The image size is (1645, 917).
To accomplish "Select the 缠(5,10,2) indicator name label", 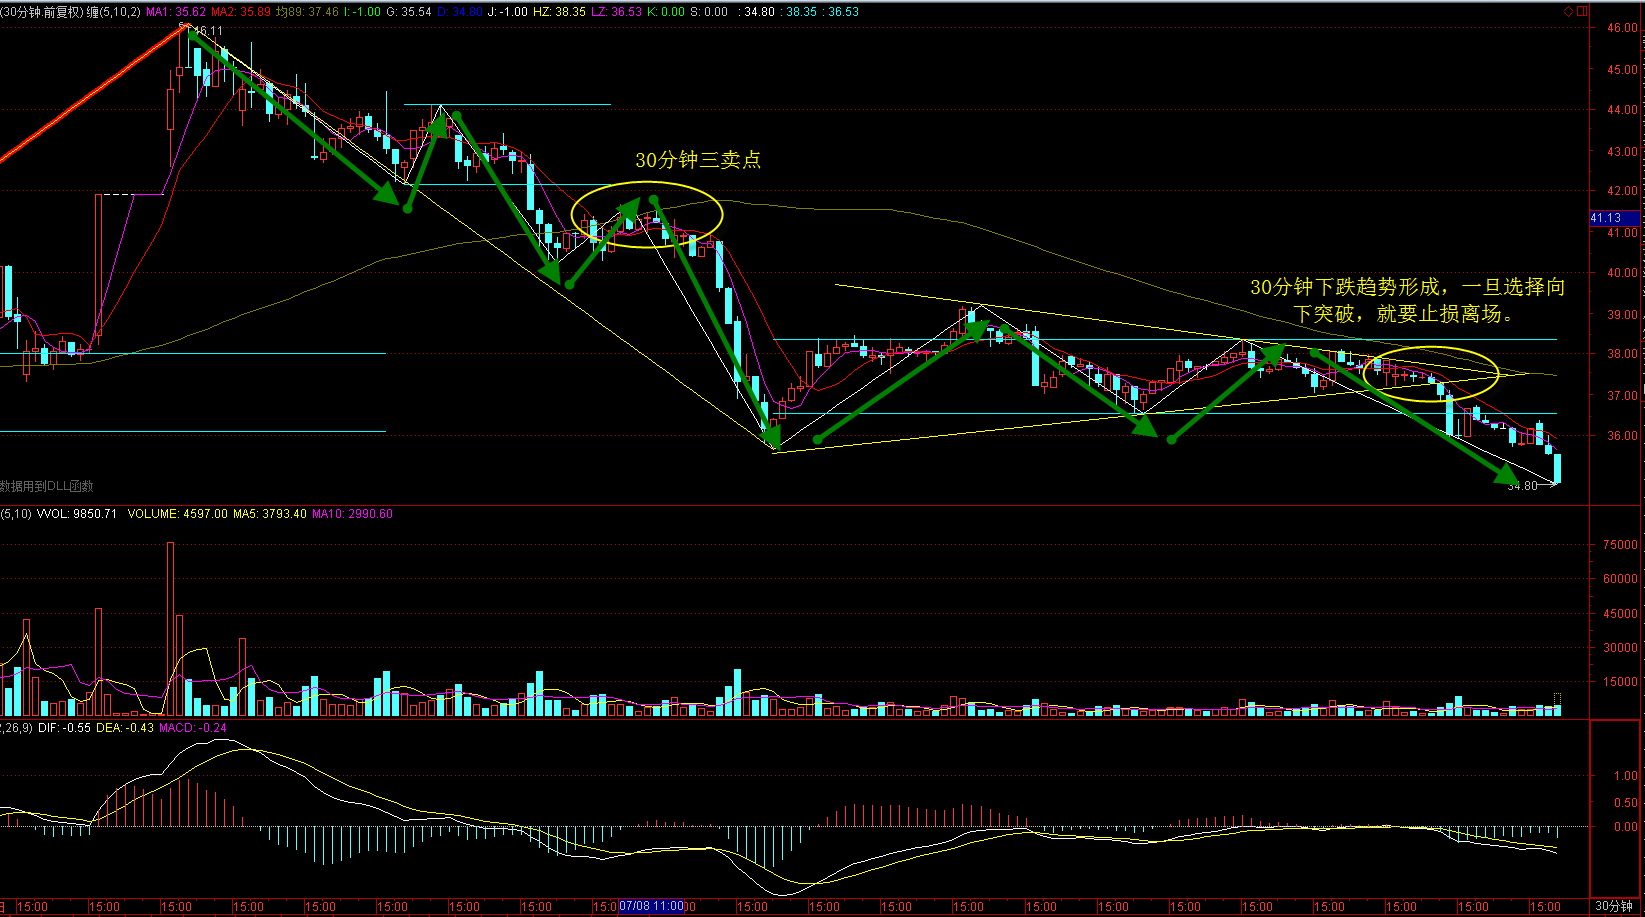I will (x=114, y=12).
